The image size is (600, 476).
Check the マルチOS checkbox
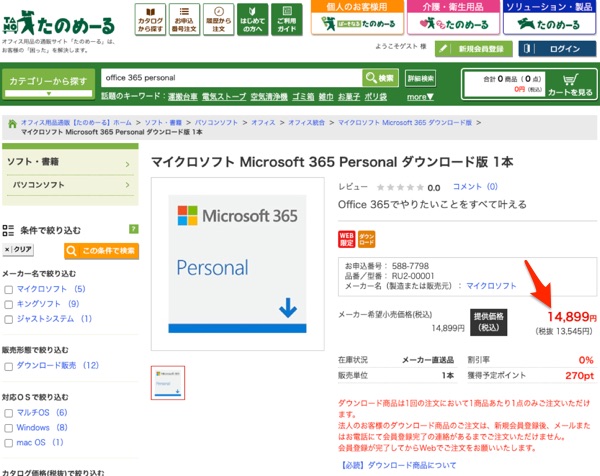8,413
